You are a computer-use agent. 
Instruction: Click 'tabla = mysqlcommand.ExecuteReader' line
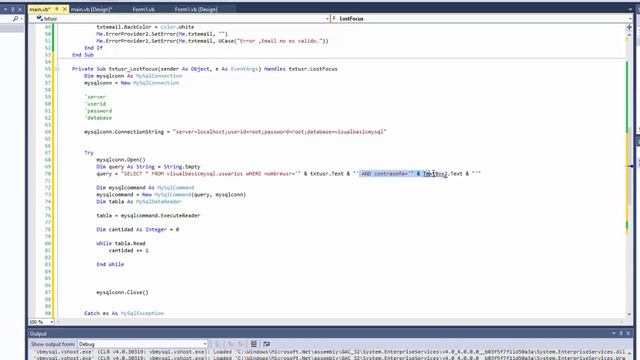tap(148, 216)
